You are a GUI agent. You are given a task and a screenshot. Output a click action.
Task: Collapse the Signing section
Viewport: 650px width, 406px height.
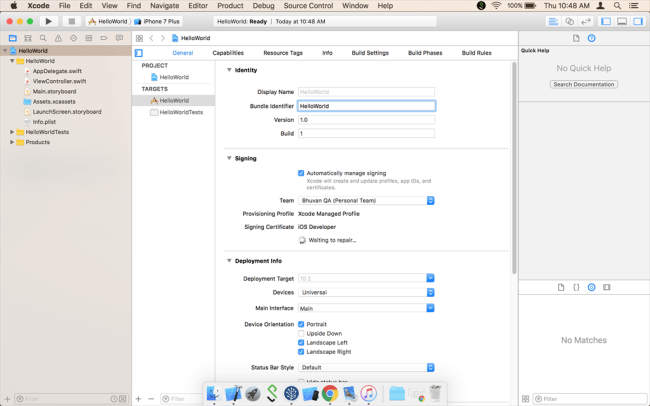pos(229,158)
